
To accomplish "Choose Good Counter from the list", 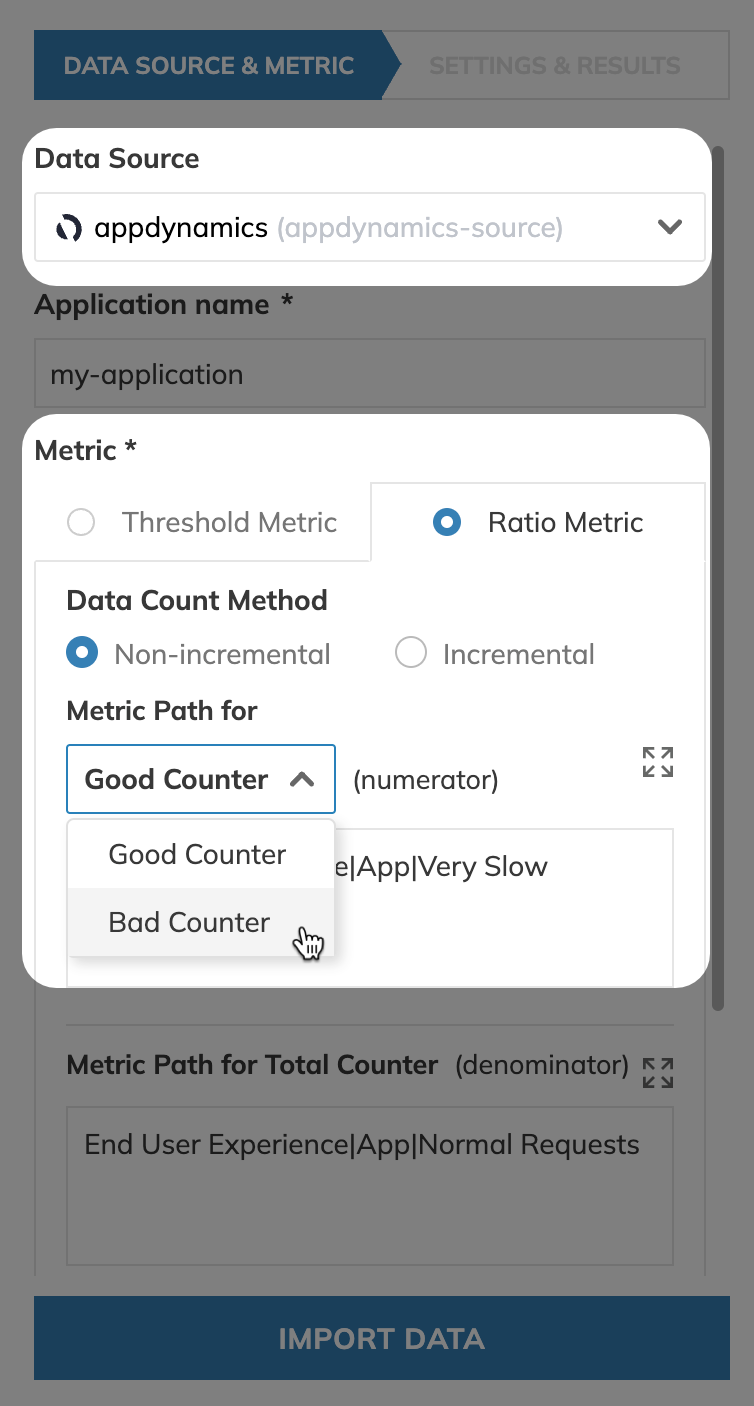I will pos(200,854).
